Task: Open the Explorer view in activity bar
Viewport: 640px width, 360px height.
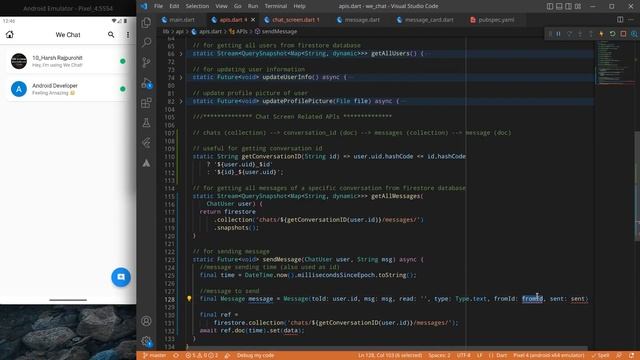Action: [x=146, y=23]
